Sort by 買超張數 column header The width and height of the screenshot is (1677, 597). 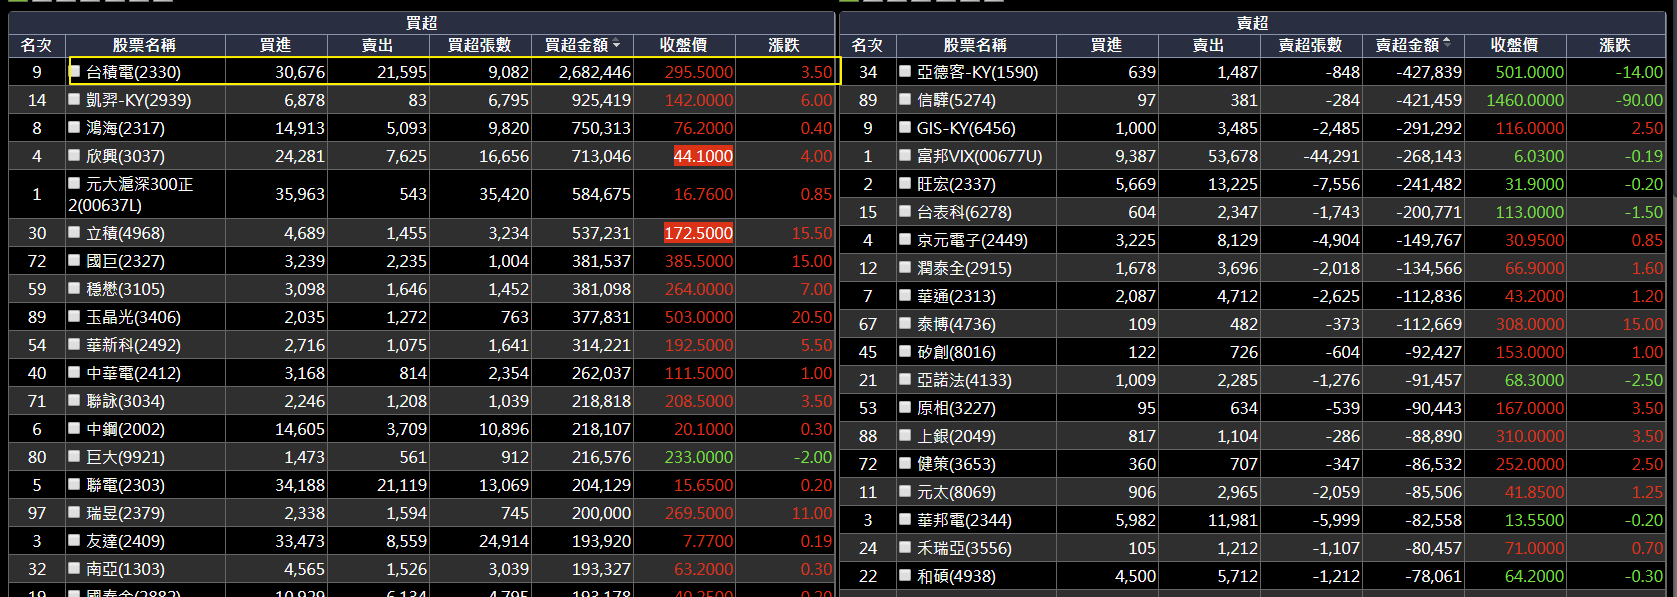(479, 45)
